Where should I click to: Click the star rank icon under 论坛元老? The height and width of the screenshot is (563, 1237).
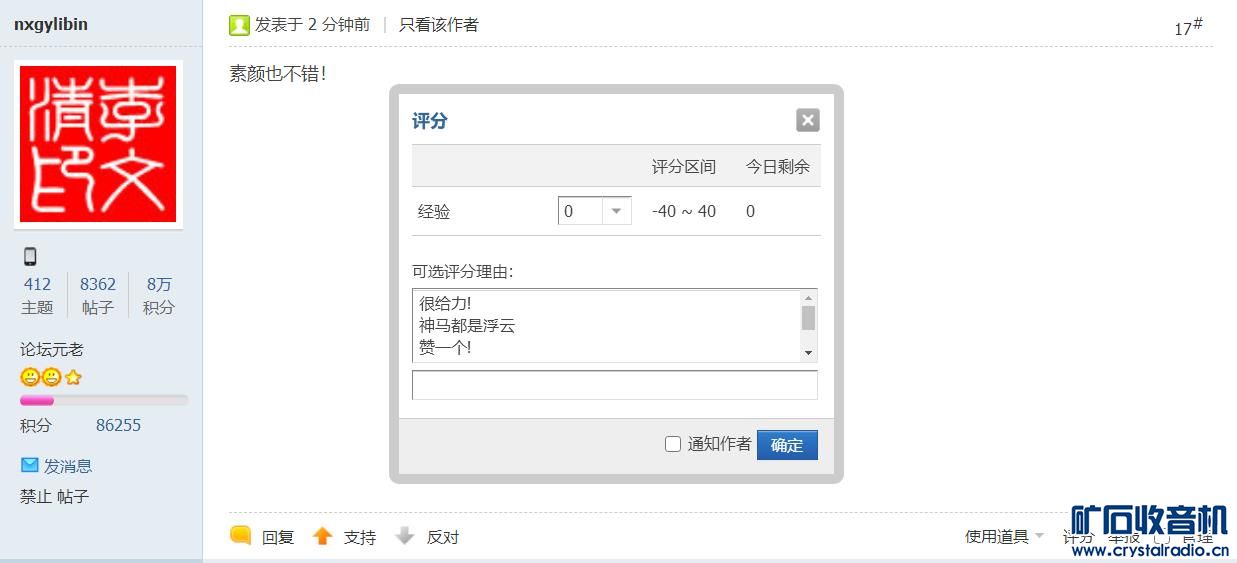(x=73, y=377)
